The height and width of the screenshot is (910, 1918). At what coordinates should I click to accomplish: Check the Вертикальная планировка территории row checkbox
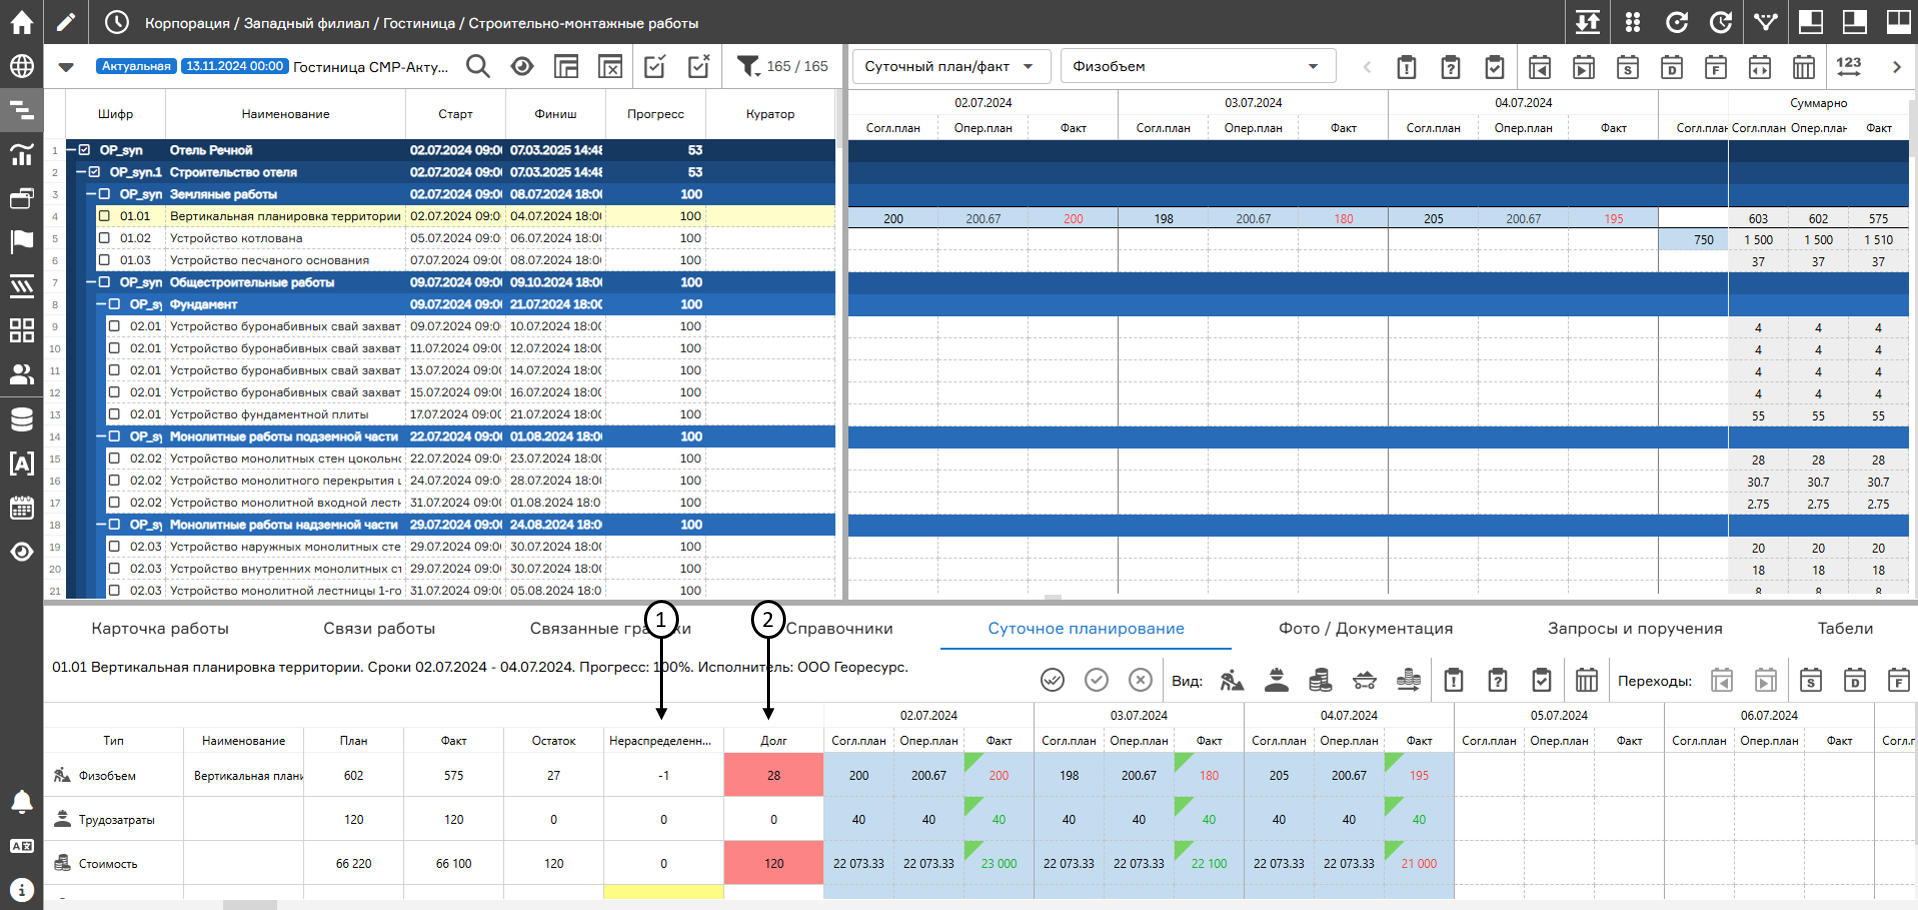click(104, 216)
